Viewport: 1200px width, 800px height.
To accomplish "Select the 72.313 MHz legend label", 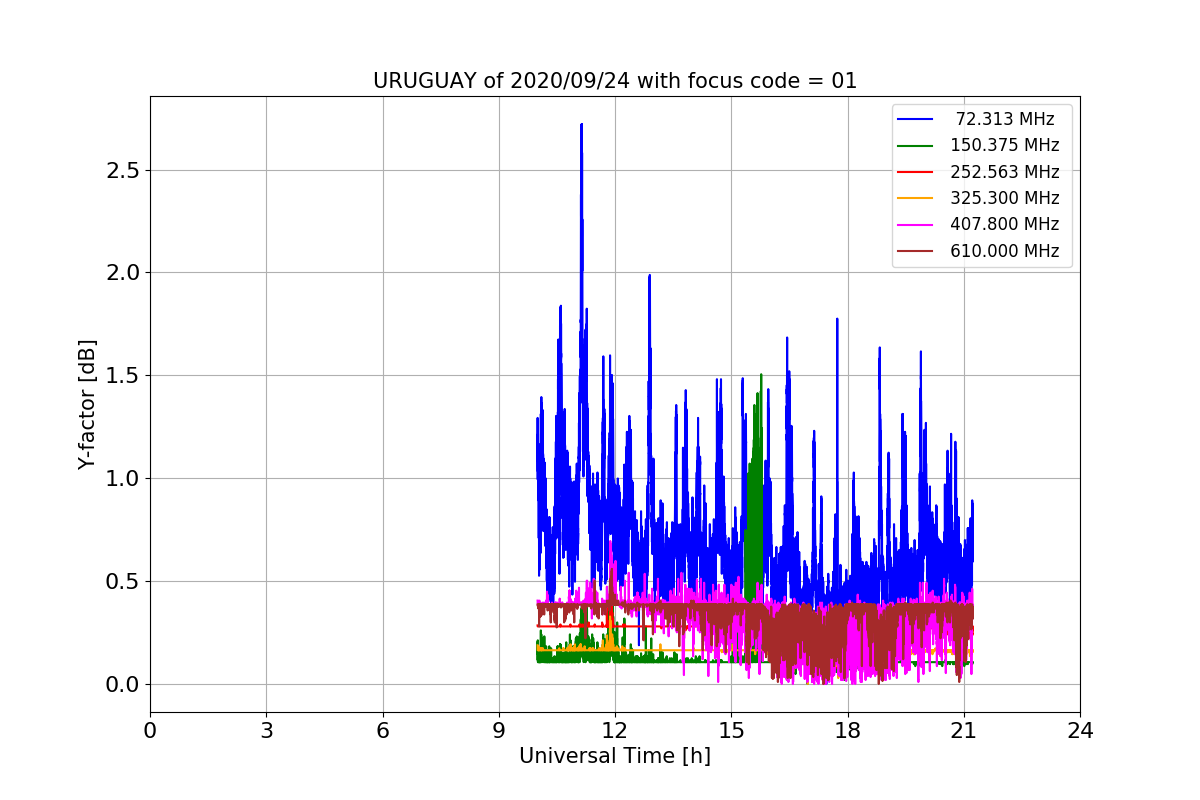I will click(1005, 119).
